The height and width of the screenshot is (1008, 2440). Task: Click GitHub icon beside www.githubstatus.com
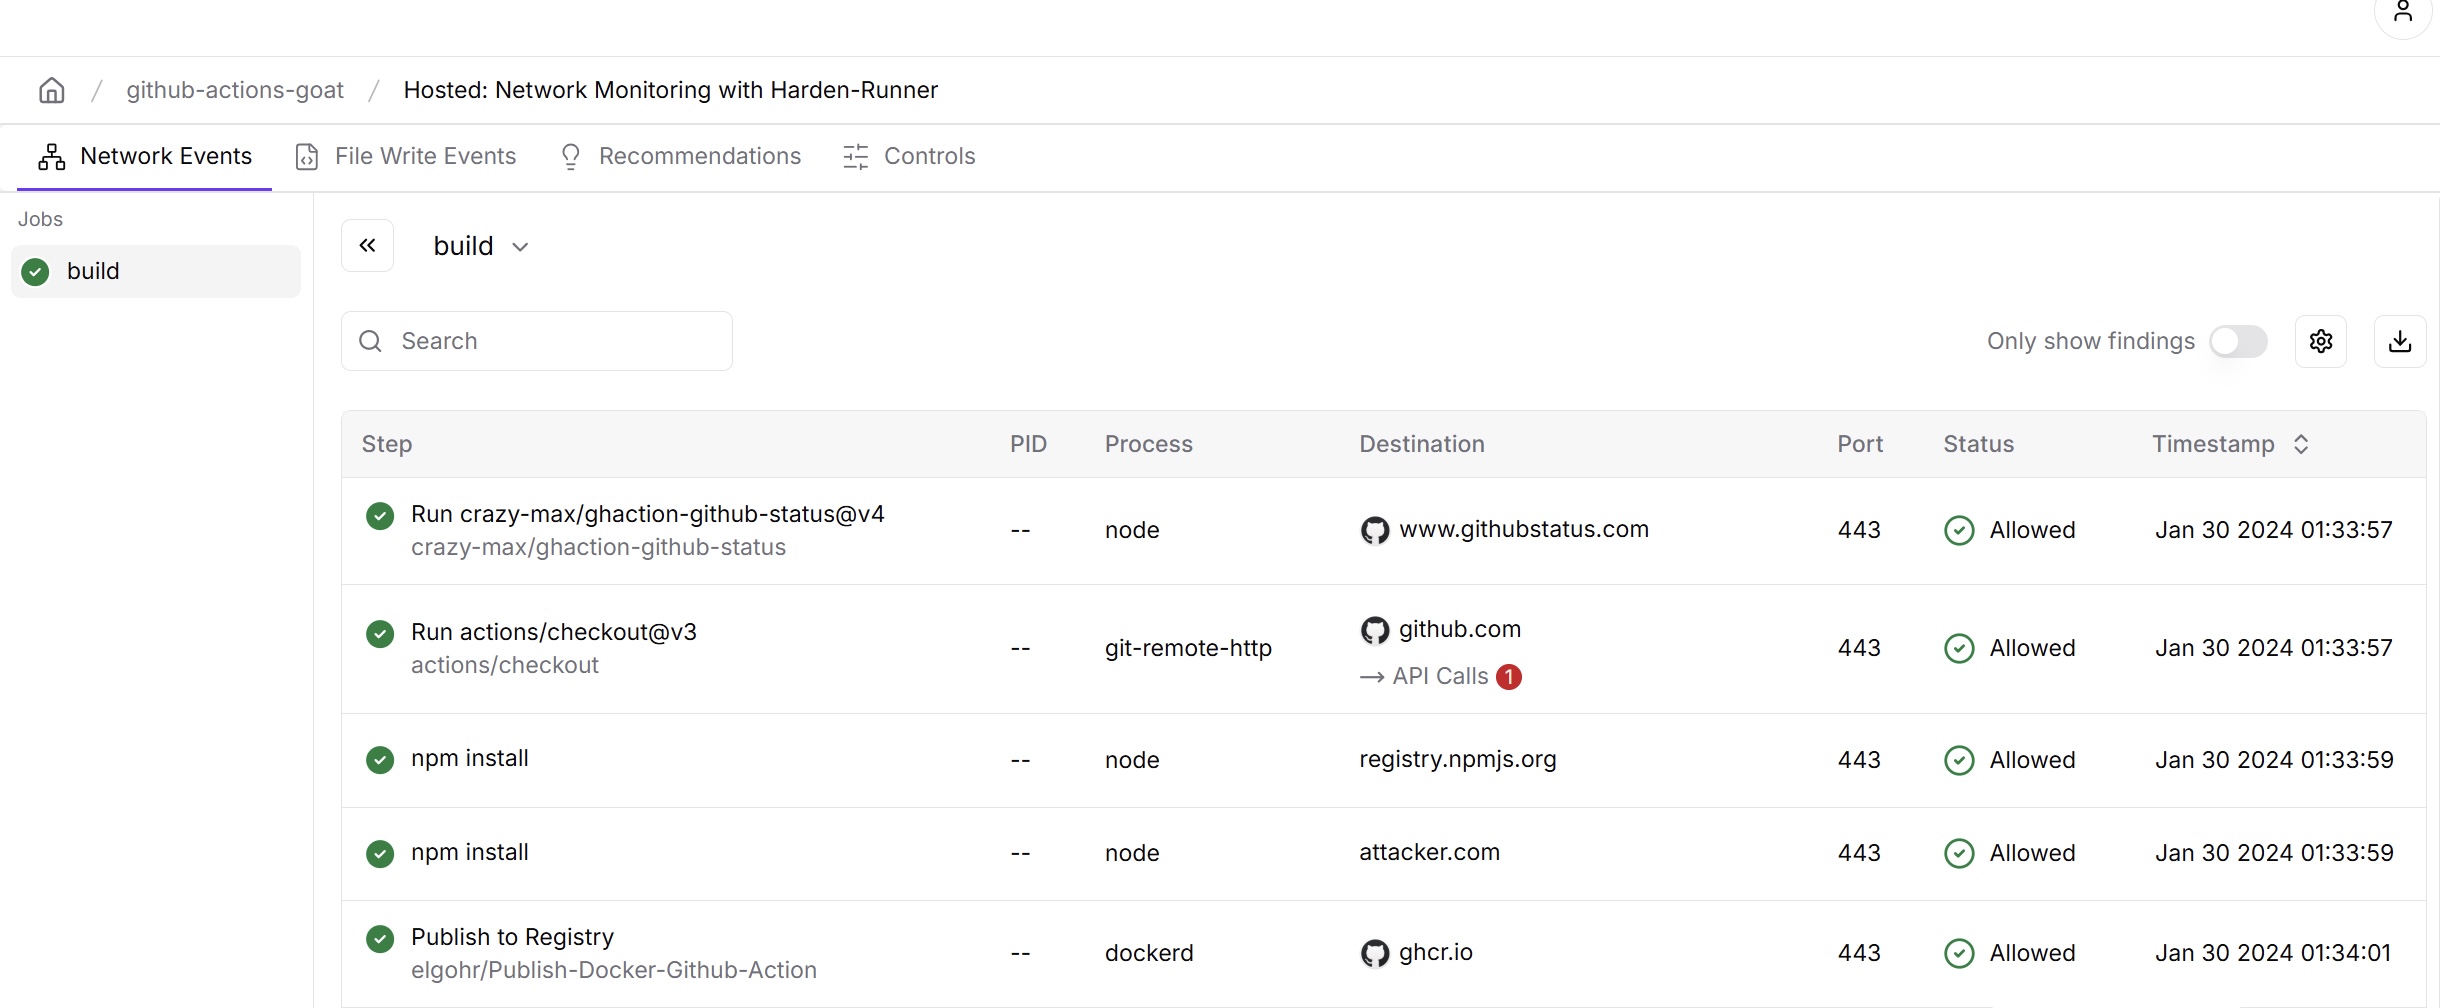1375,530
